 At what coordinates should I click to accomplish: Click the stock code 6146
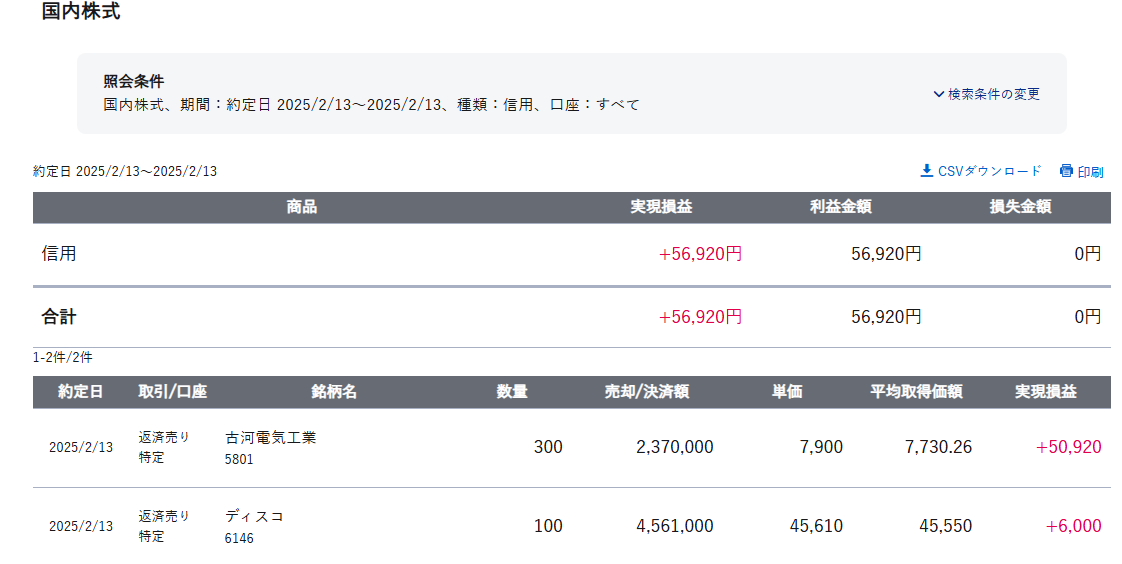pos(239,538)
